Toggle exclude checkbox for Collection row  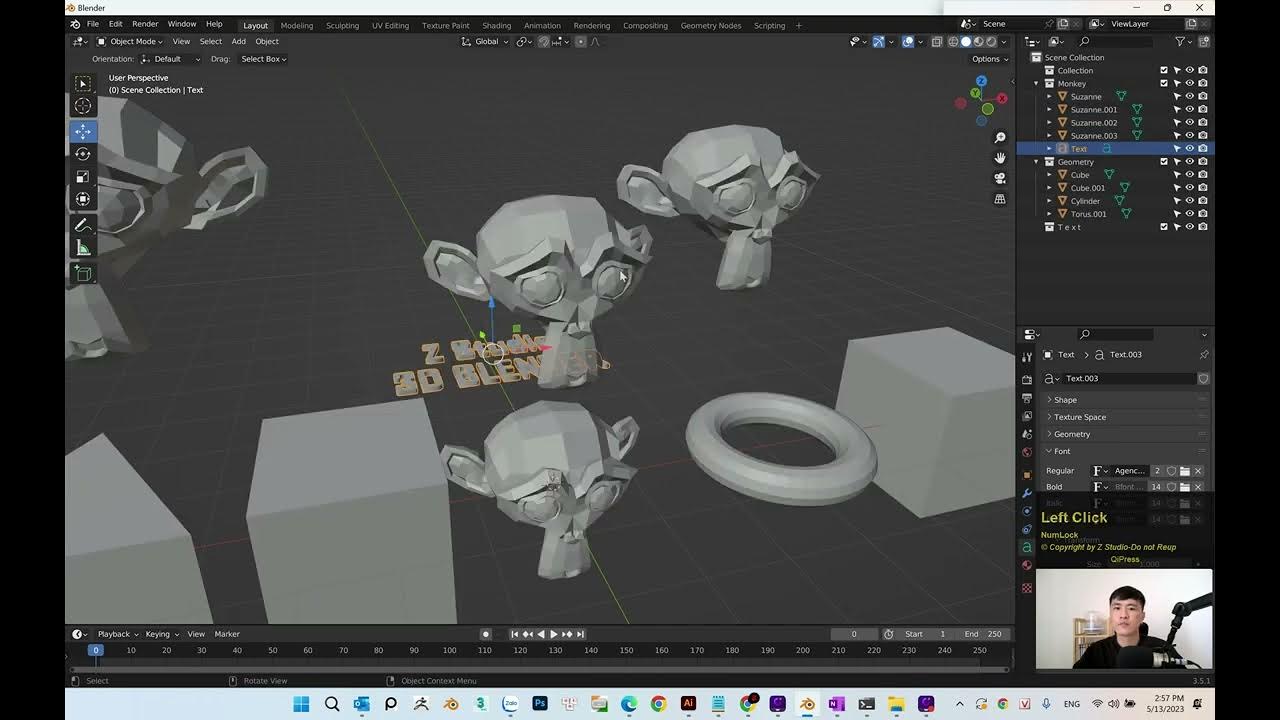1164,71
